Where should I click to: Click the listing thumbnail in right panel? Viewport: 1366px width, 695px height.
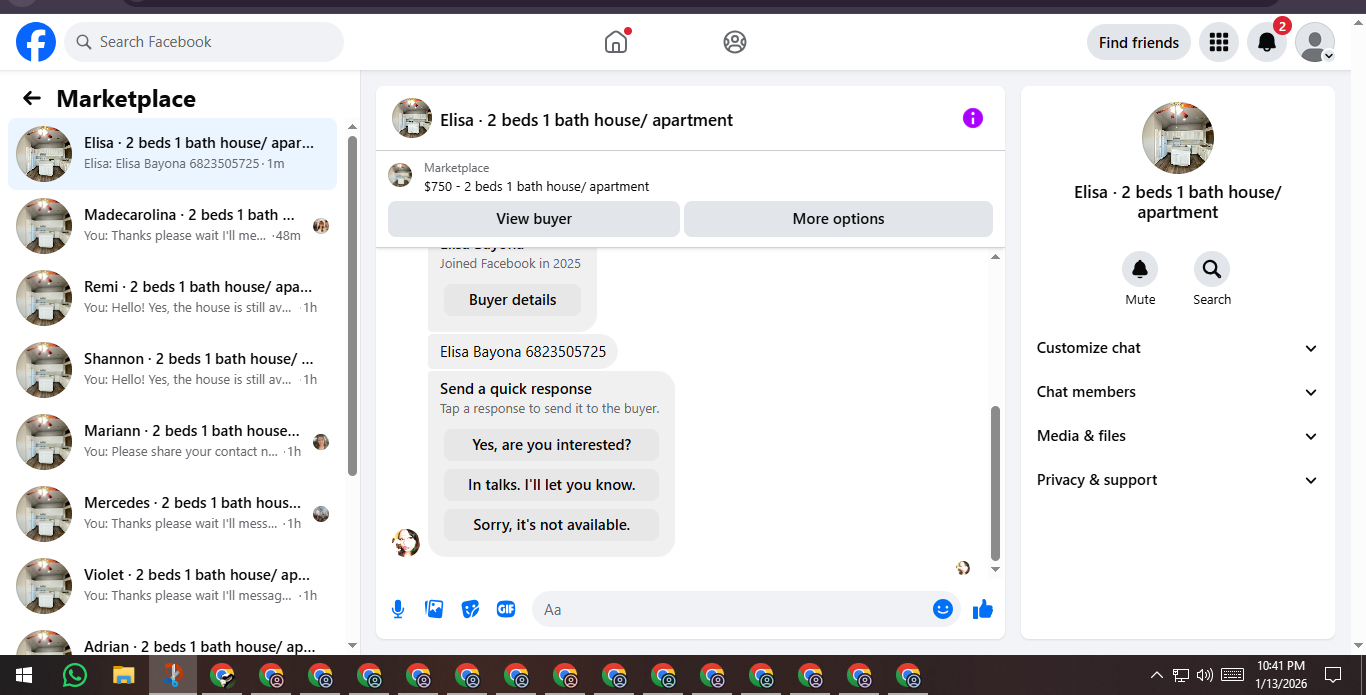1178,138
